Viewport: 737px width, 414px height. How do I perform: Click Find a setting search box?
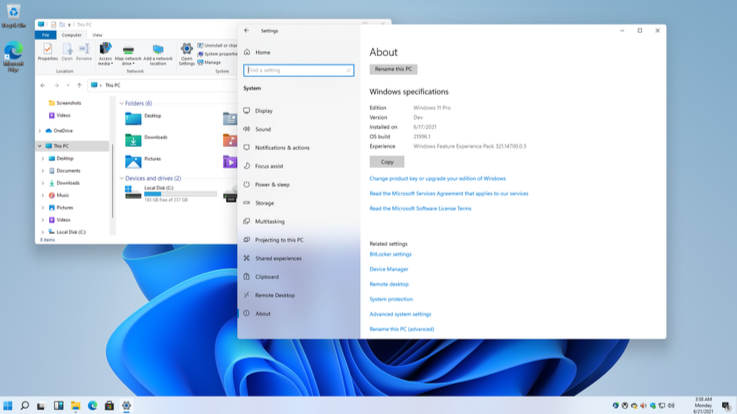point(298,70)
